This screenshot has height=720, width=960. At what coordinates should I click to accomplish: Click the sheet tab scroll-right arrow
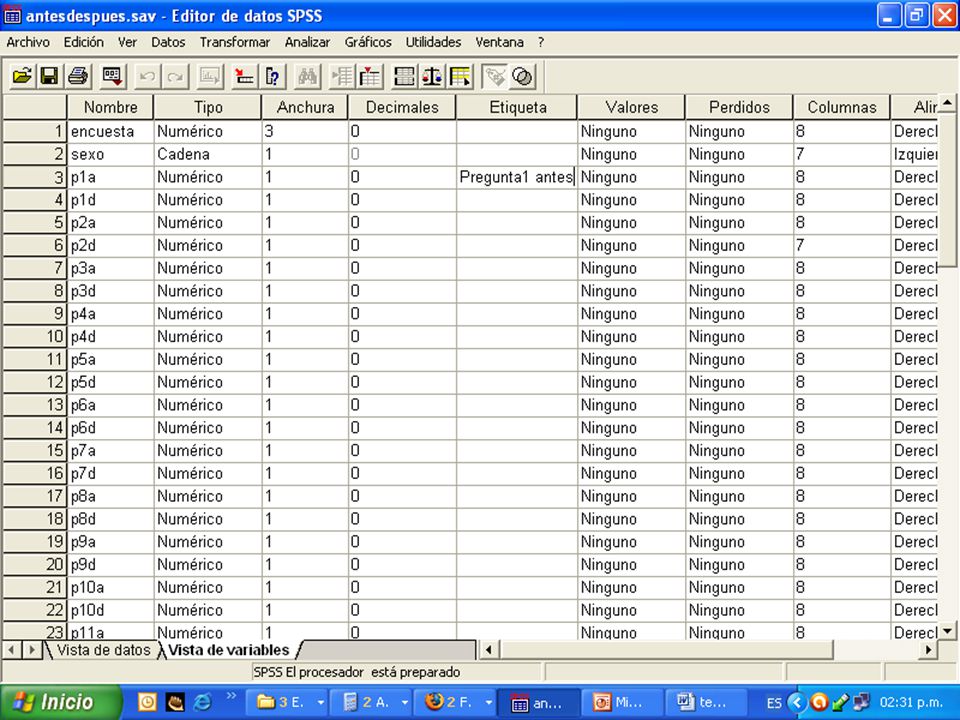point(31,650)
